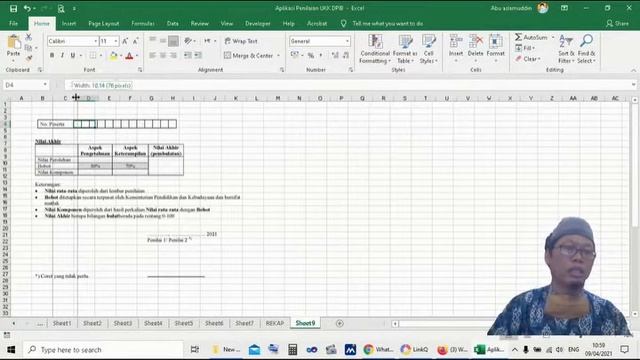Image resolution: width=640 pixels, height=360 pixels.
Task: Open Merge & Center dropdown arrow
Action: tap(279, 56)
